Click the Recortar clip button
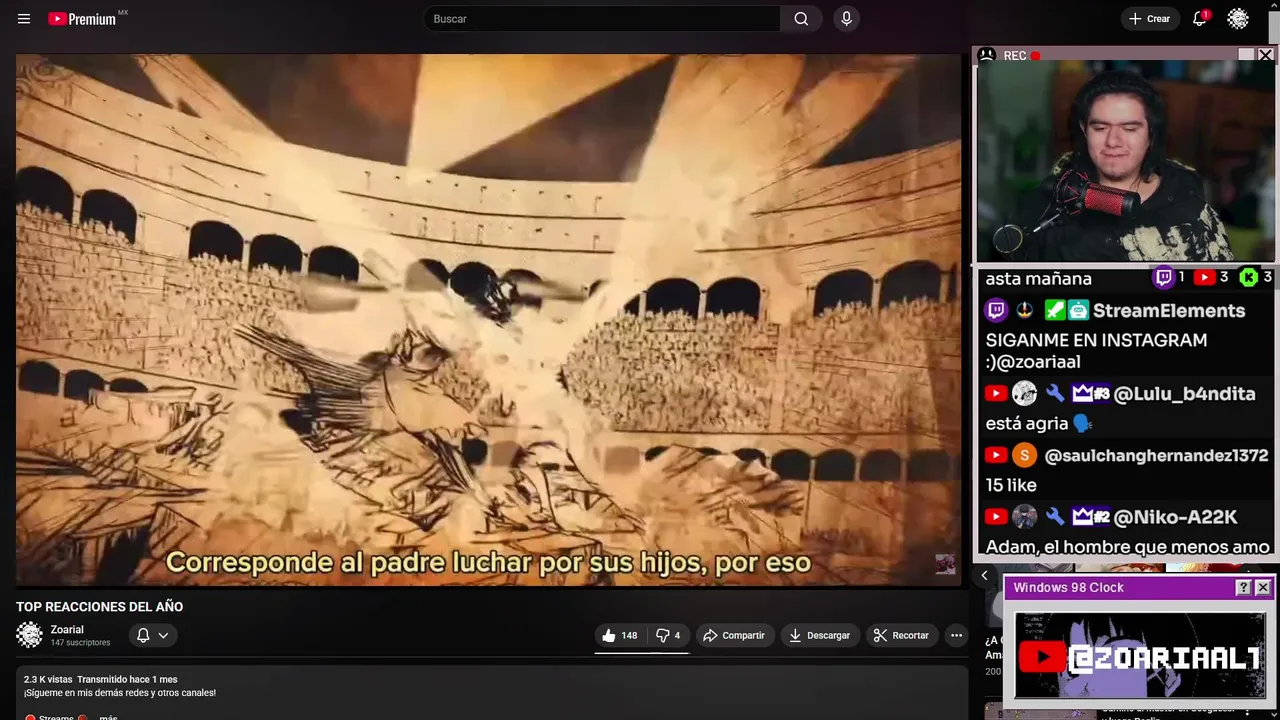This screenshot has height=720, width=1280. click(901, 635)
